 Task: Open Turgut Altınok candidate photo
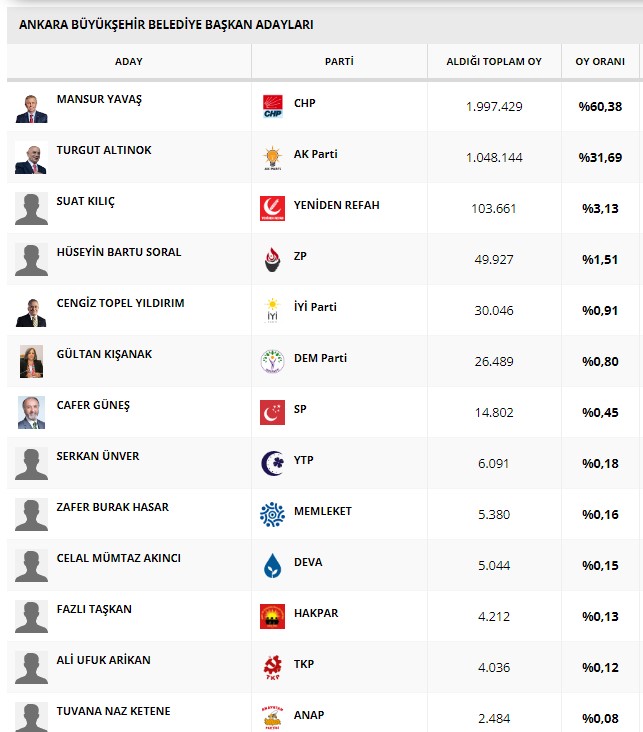pyautogui.click(x=31, y=158)
